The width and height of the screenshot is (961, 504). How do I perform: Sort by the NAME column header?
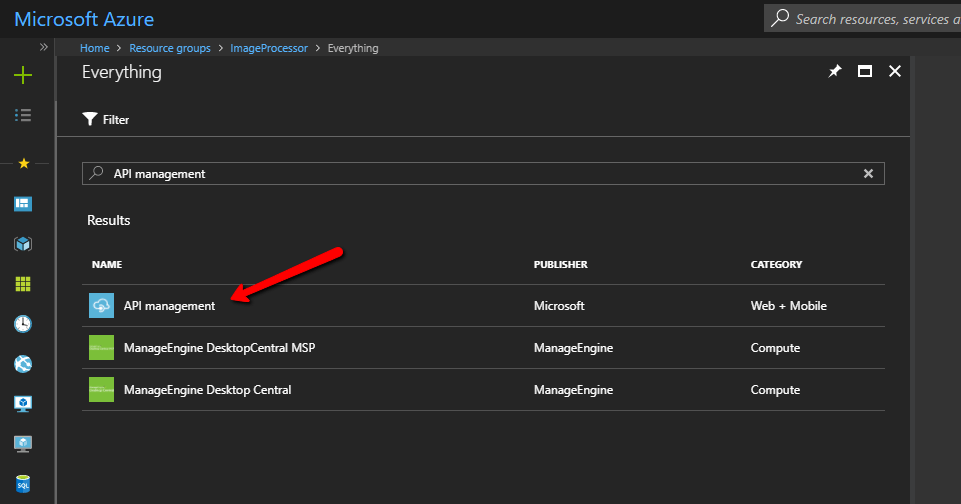click(x=107, y=264)
